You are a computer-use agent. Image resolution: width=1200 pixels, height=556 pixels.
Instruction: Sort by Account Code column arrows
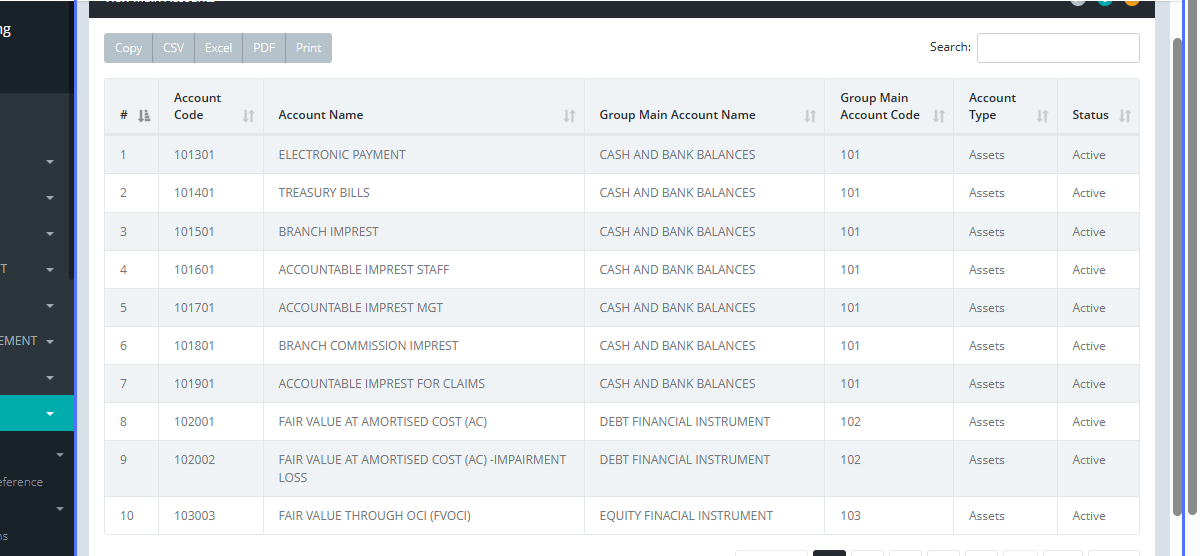(x=249, y=116)
